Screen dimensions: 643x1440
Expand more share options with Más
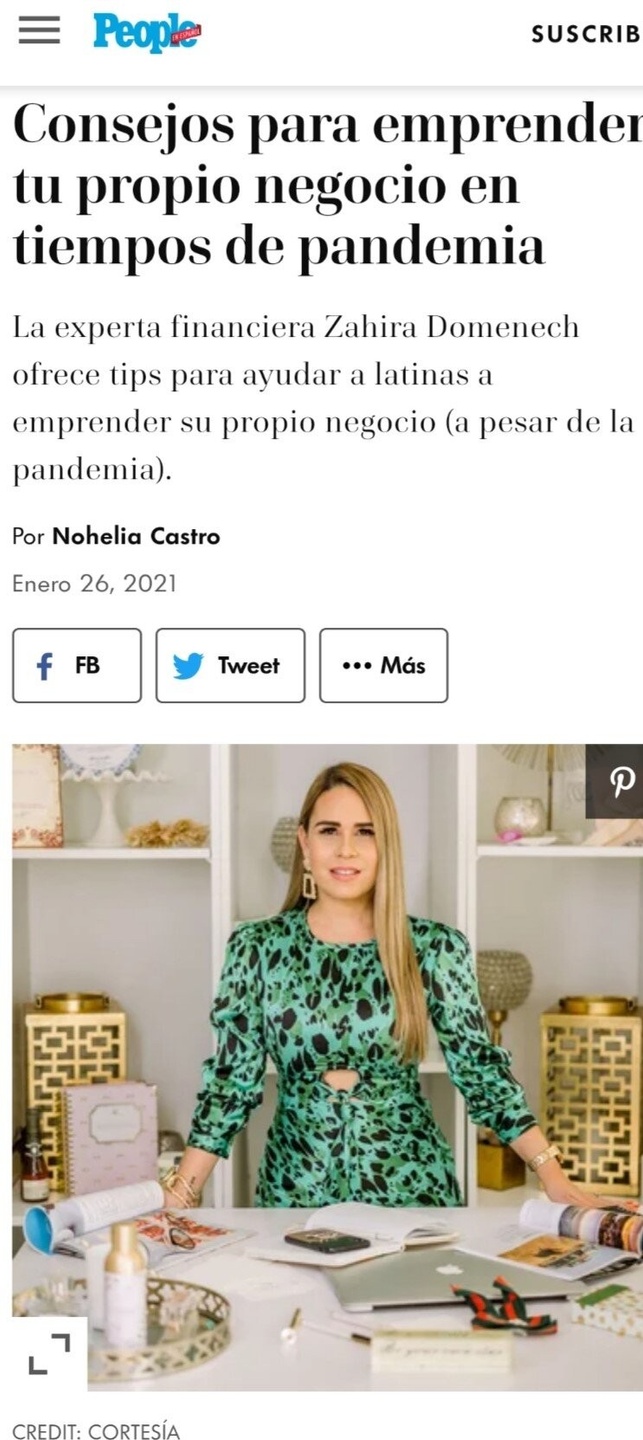tap(403, 665)
